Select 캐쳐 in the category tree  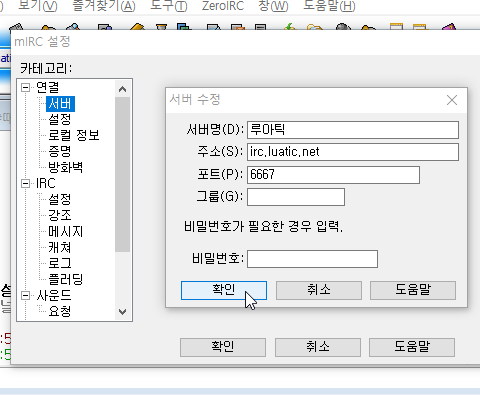pos(60,247)
